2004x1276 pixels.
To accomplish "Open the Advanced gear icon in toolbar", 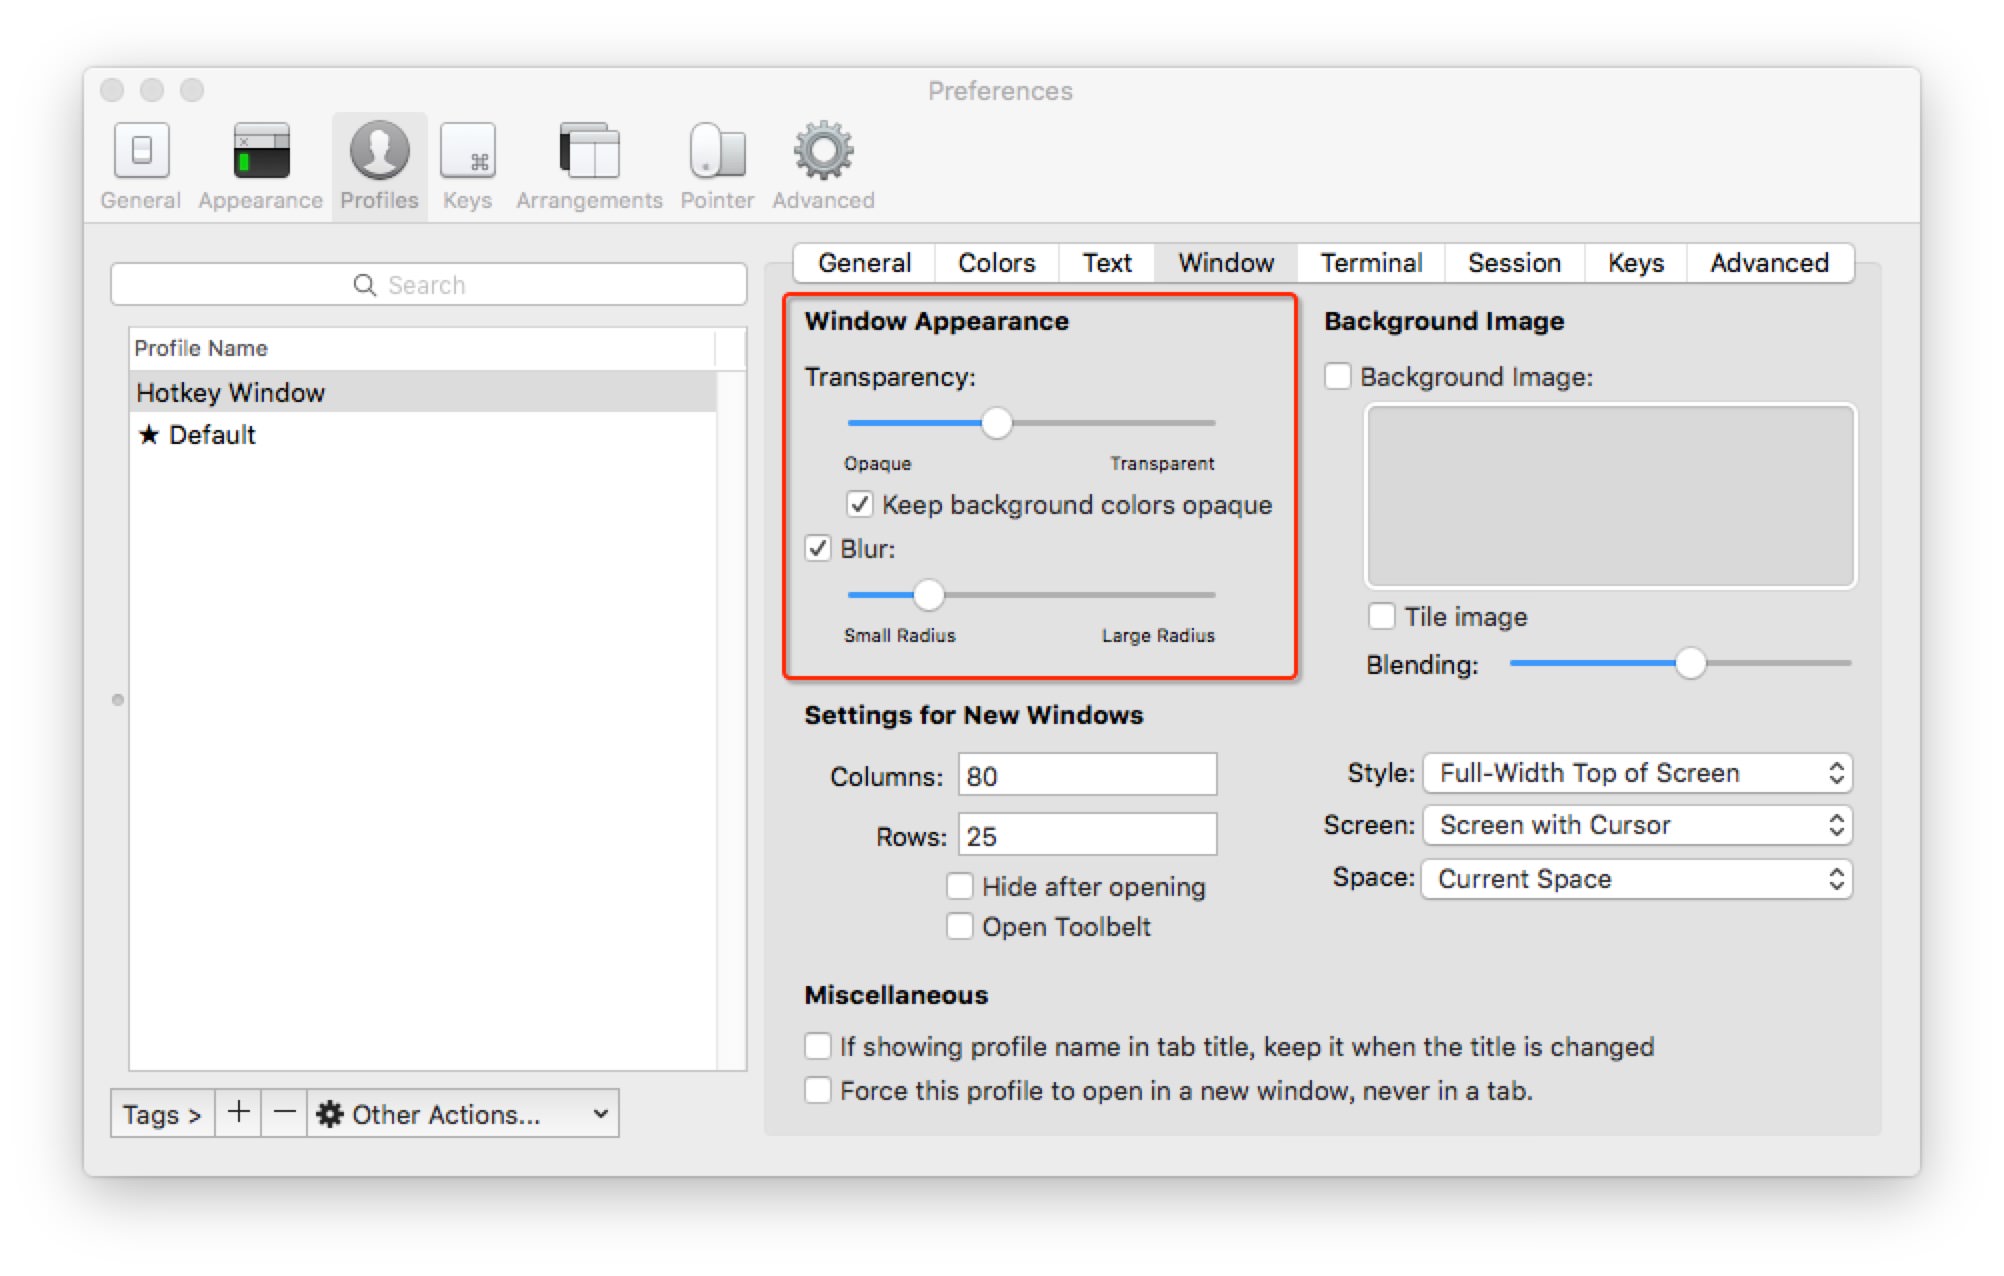I will tap(823, 152).
